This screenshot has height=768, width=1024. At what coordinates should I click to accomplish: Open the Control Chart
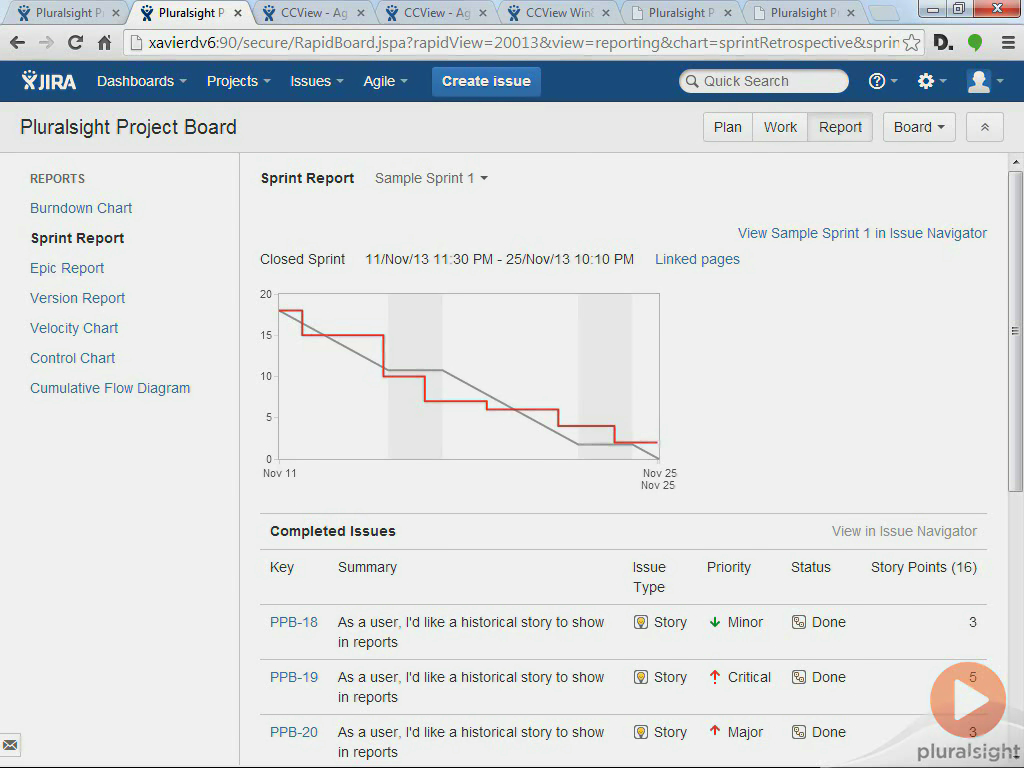[x=72, y=359]
